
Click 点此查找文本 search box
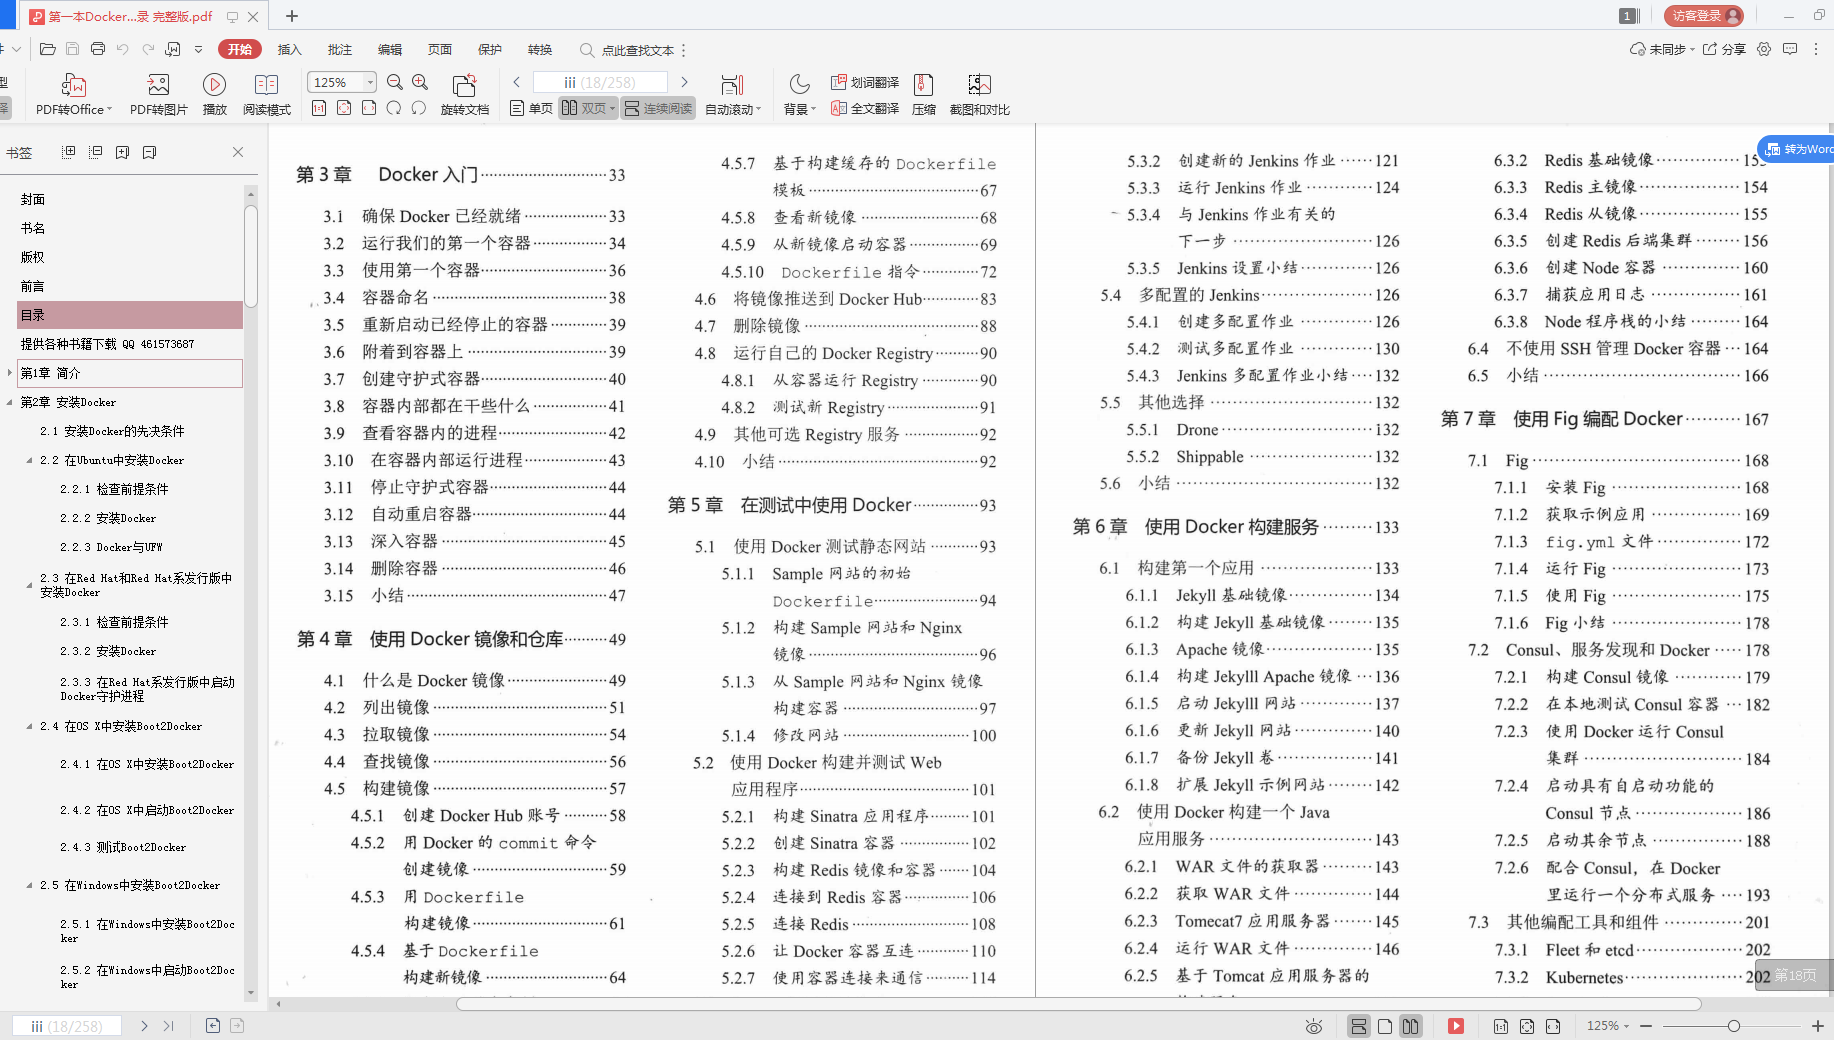point(628,50)
